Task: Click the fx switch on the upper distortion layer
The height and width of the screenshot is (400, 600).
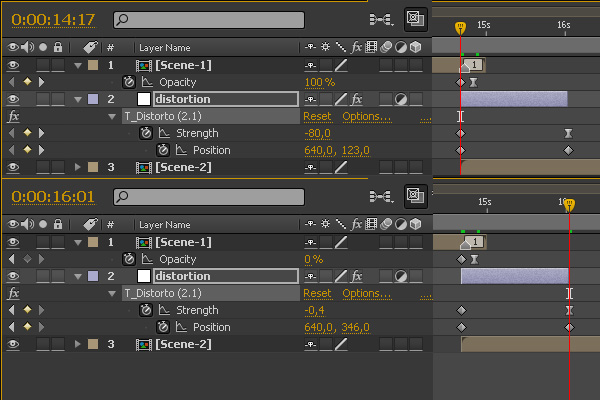Action: pos(356,99)
